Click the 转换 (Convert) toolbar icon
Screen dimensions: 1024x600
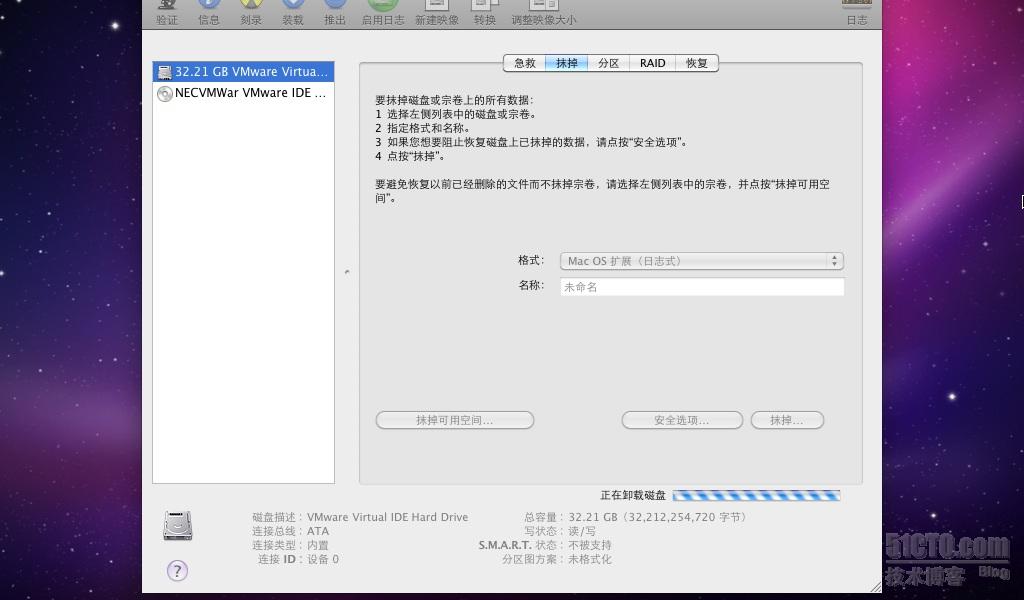click(485, 6)
